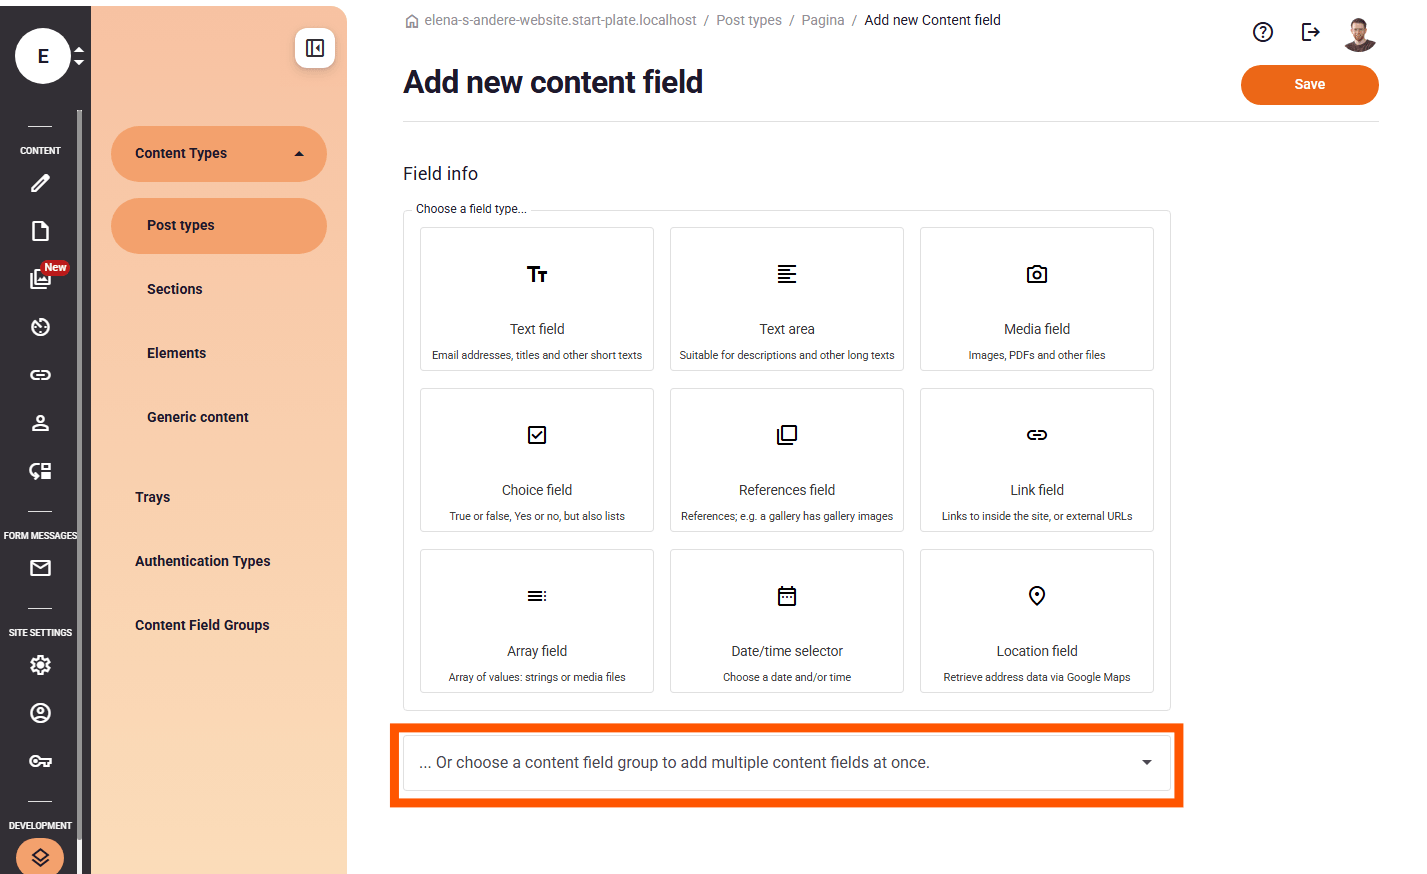
Task: Open the site switcher arrows beside E
Action: pyautogui.click(x=79, y=56)
